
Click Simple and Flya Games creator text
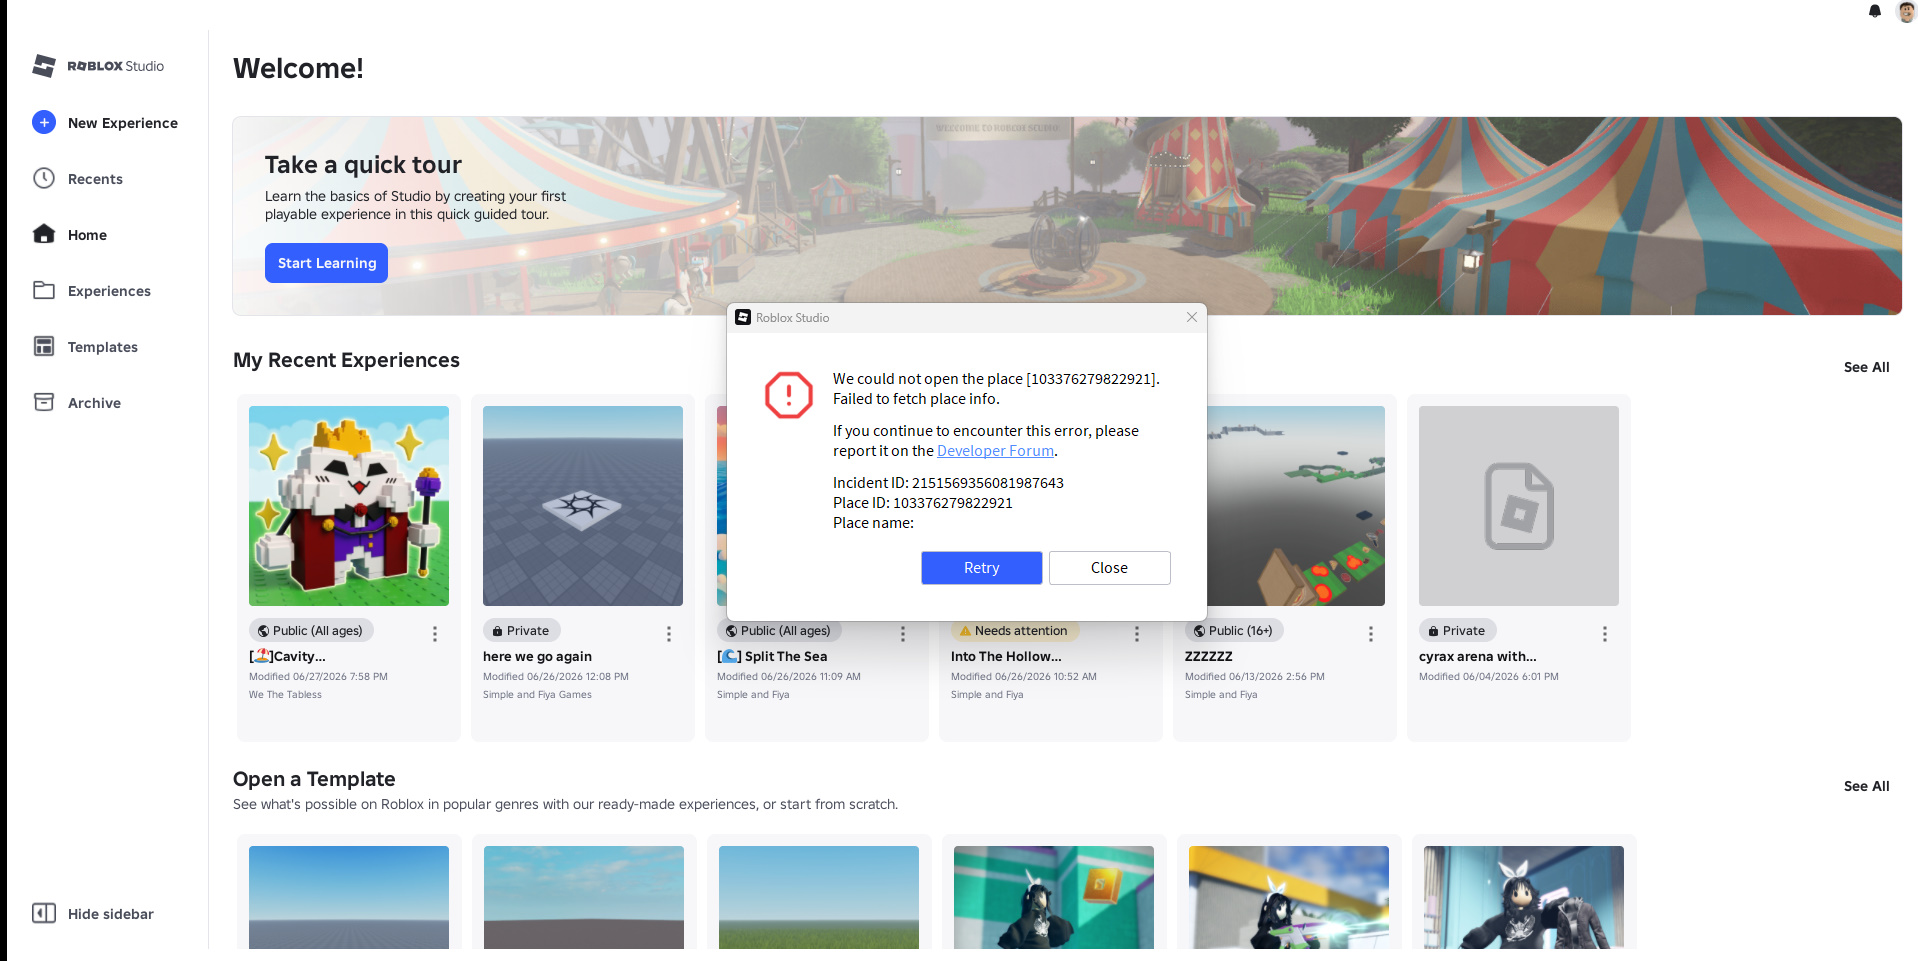[537, 695]
